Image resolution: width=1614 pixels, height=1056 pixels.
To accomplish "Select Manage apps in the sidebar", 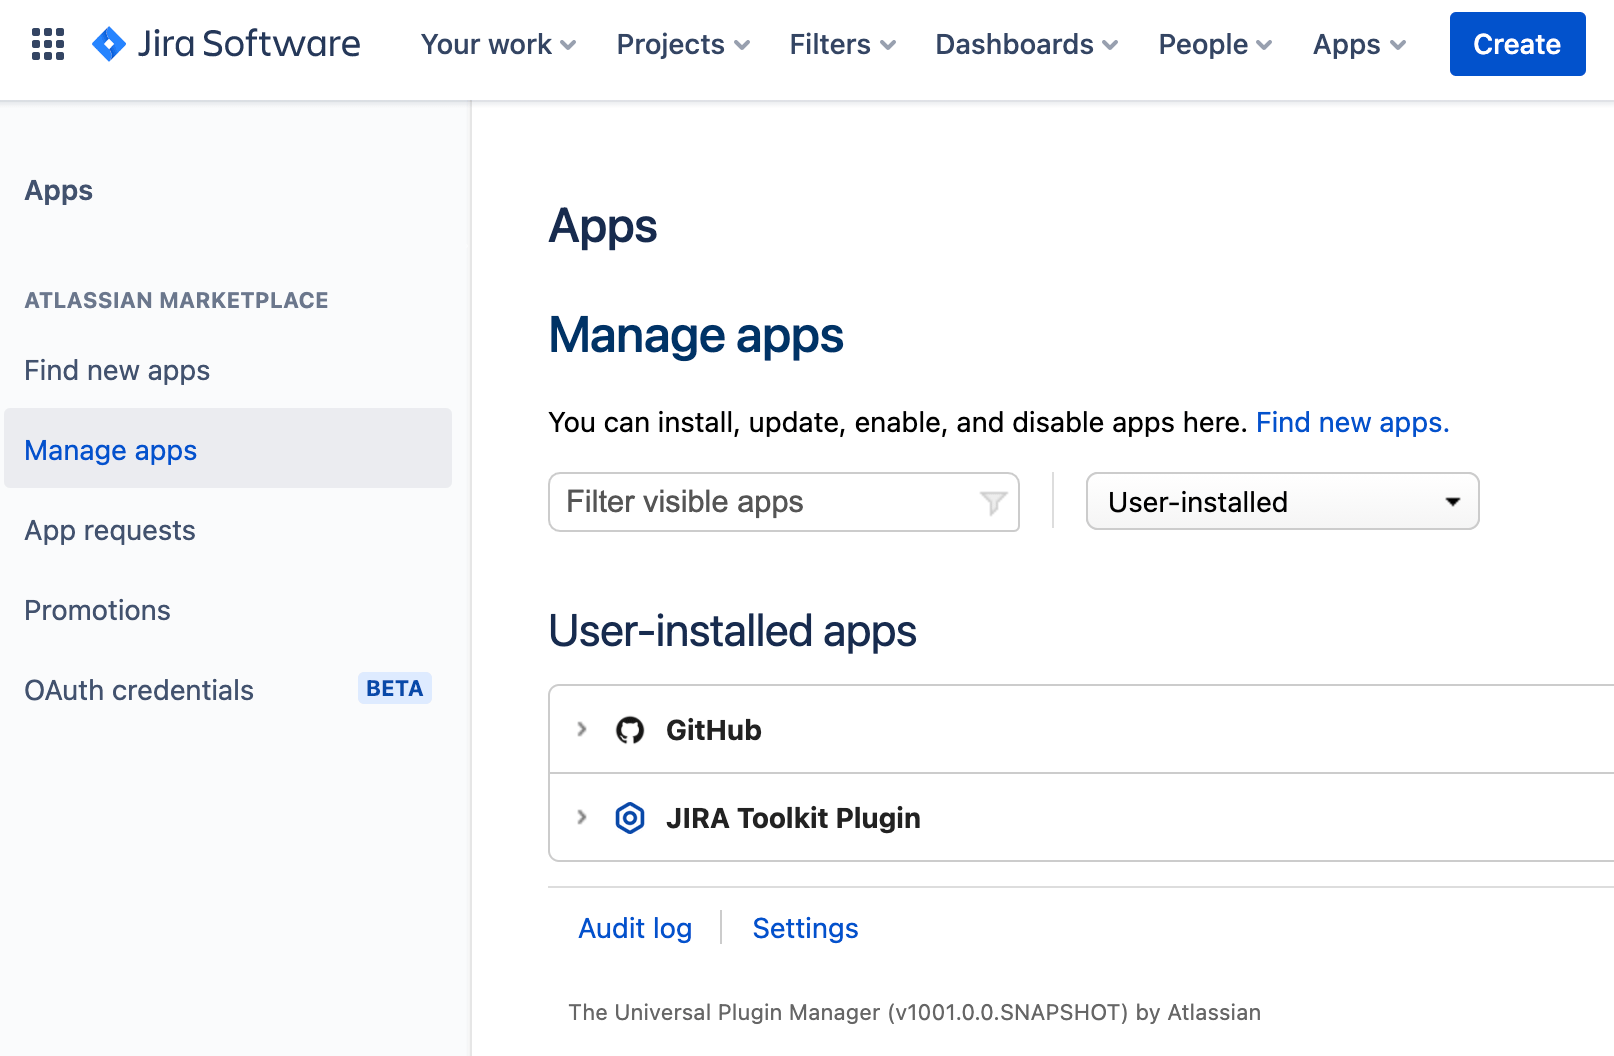I will pyautogui.click(x=110, y=450).
